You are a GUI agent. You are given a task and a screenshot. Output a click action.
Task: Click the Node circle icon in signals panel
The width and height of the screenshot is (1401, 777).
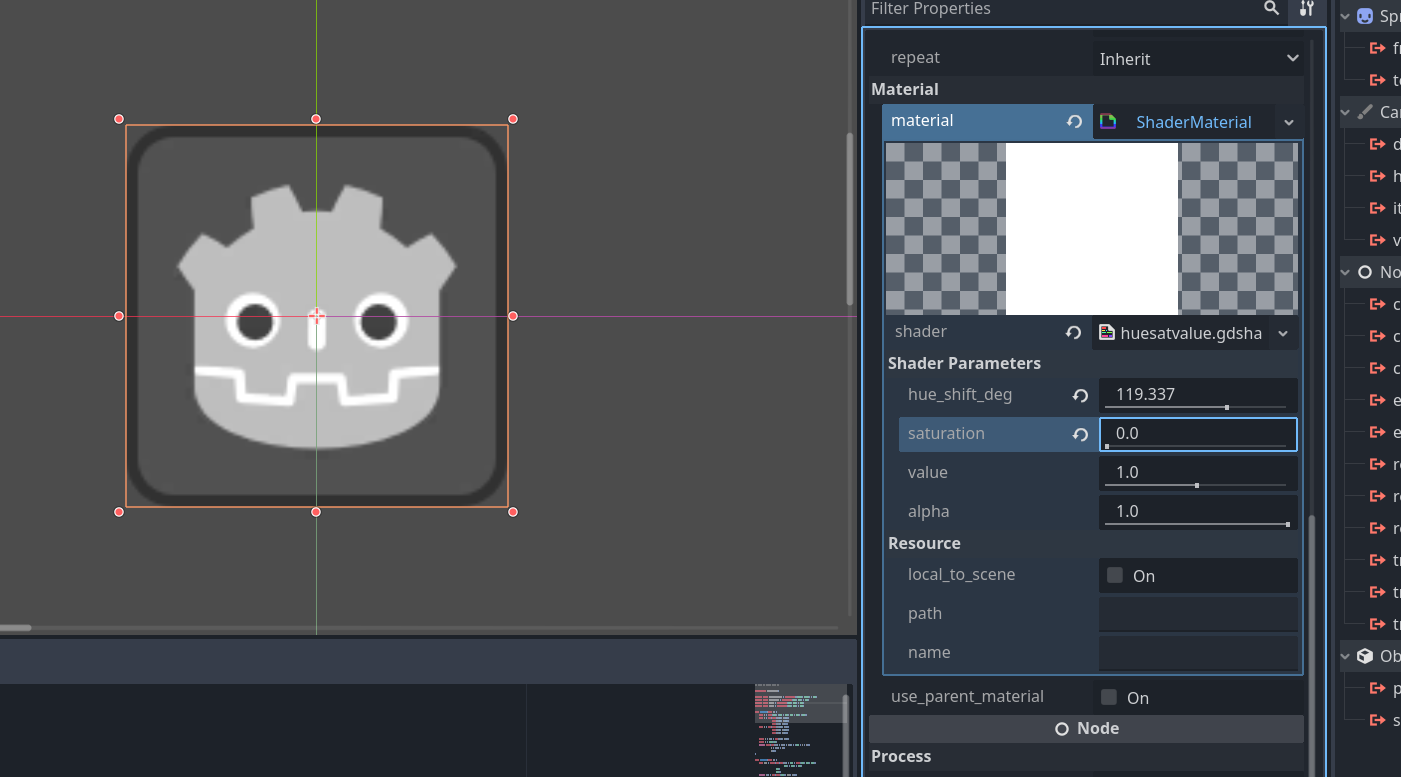(1365, 272)
